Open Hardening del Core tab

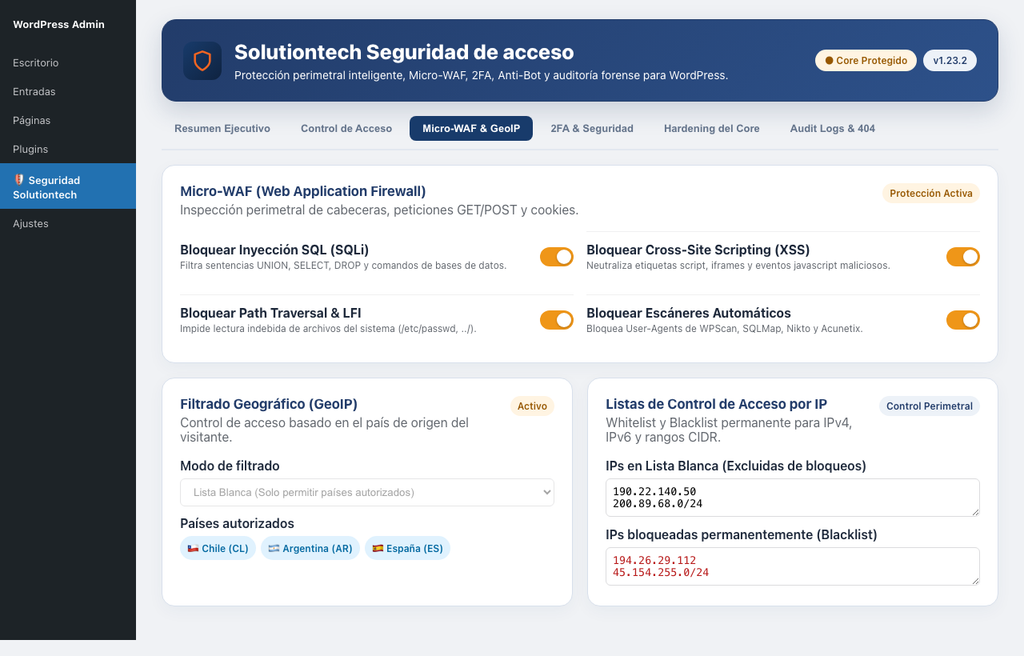(711, 128)
